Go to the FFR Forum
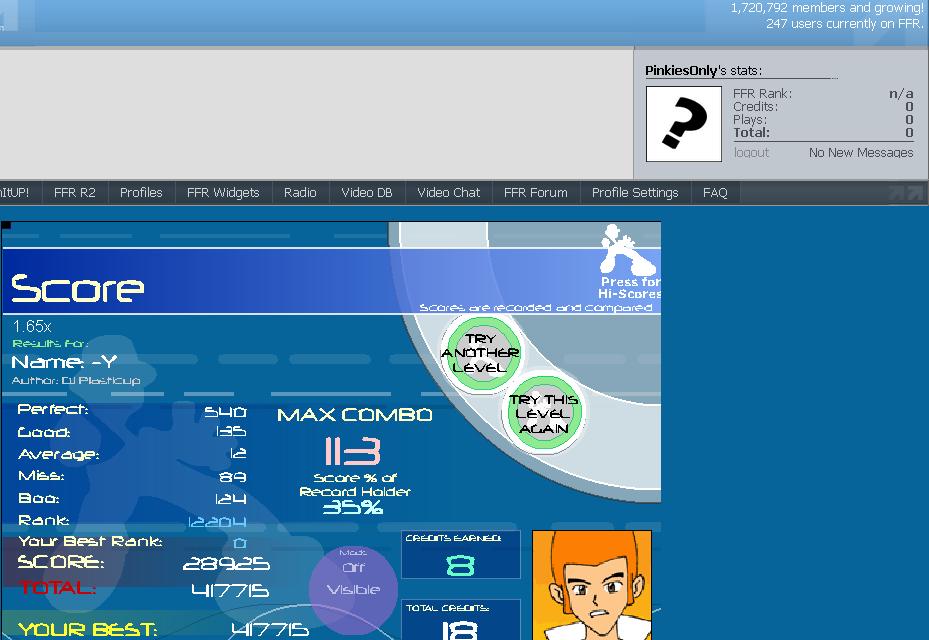Screen dimensions: 929x640 pos(536,193)
